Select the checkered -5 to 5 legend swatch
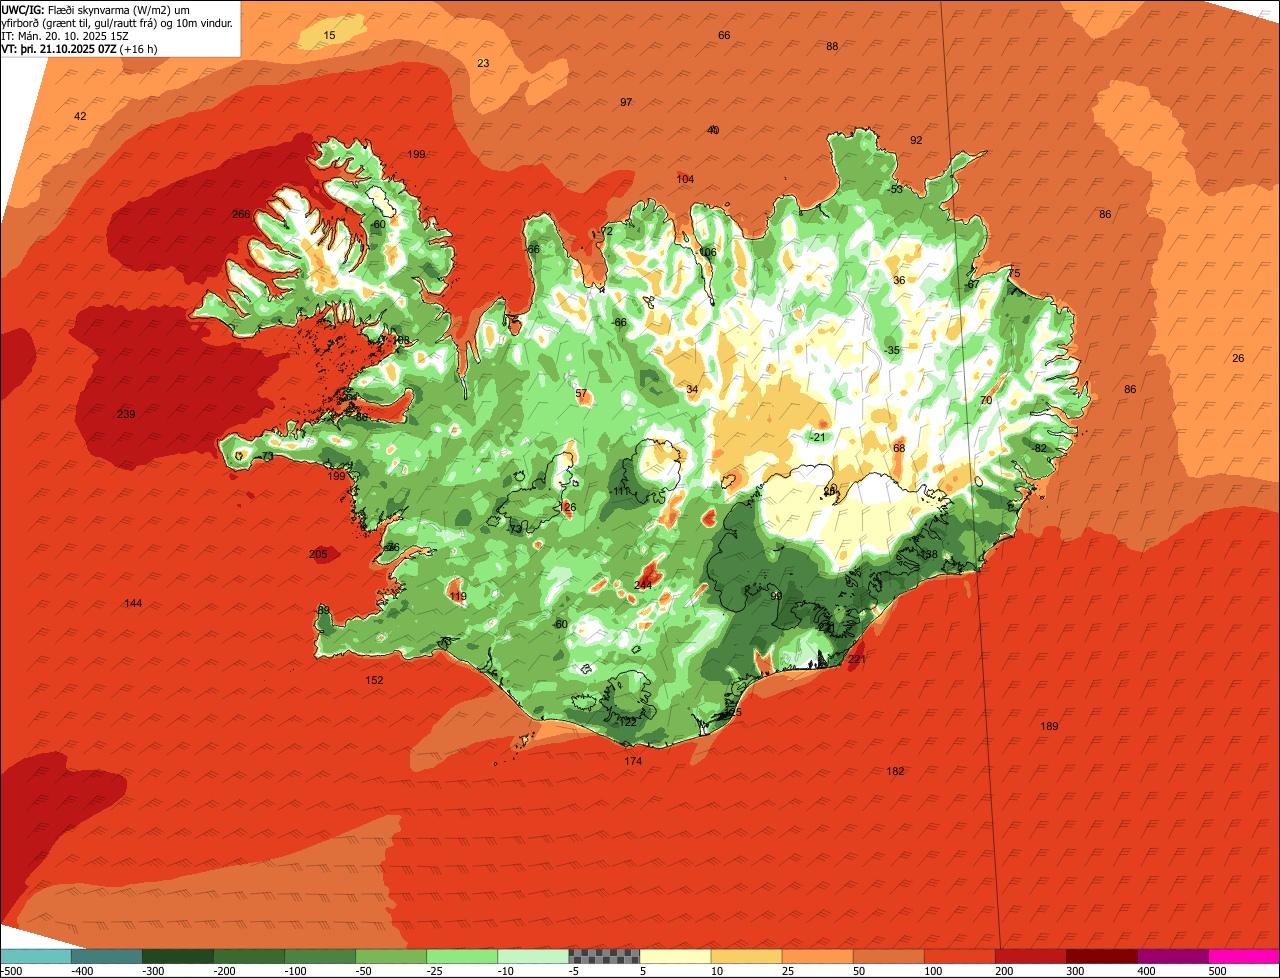This screenshot has height=978, width=1280. pos(604,956)
